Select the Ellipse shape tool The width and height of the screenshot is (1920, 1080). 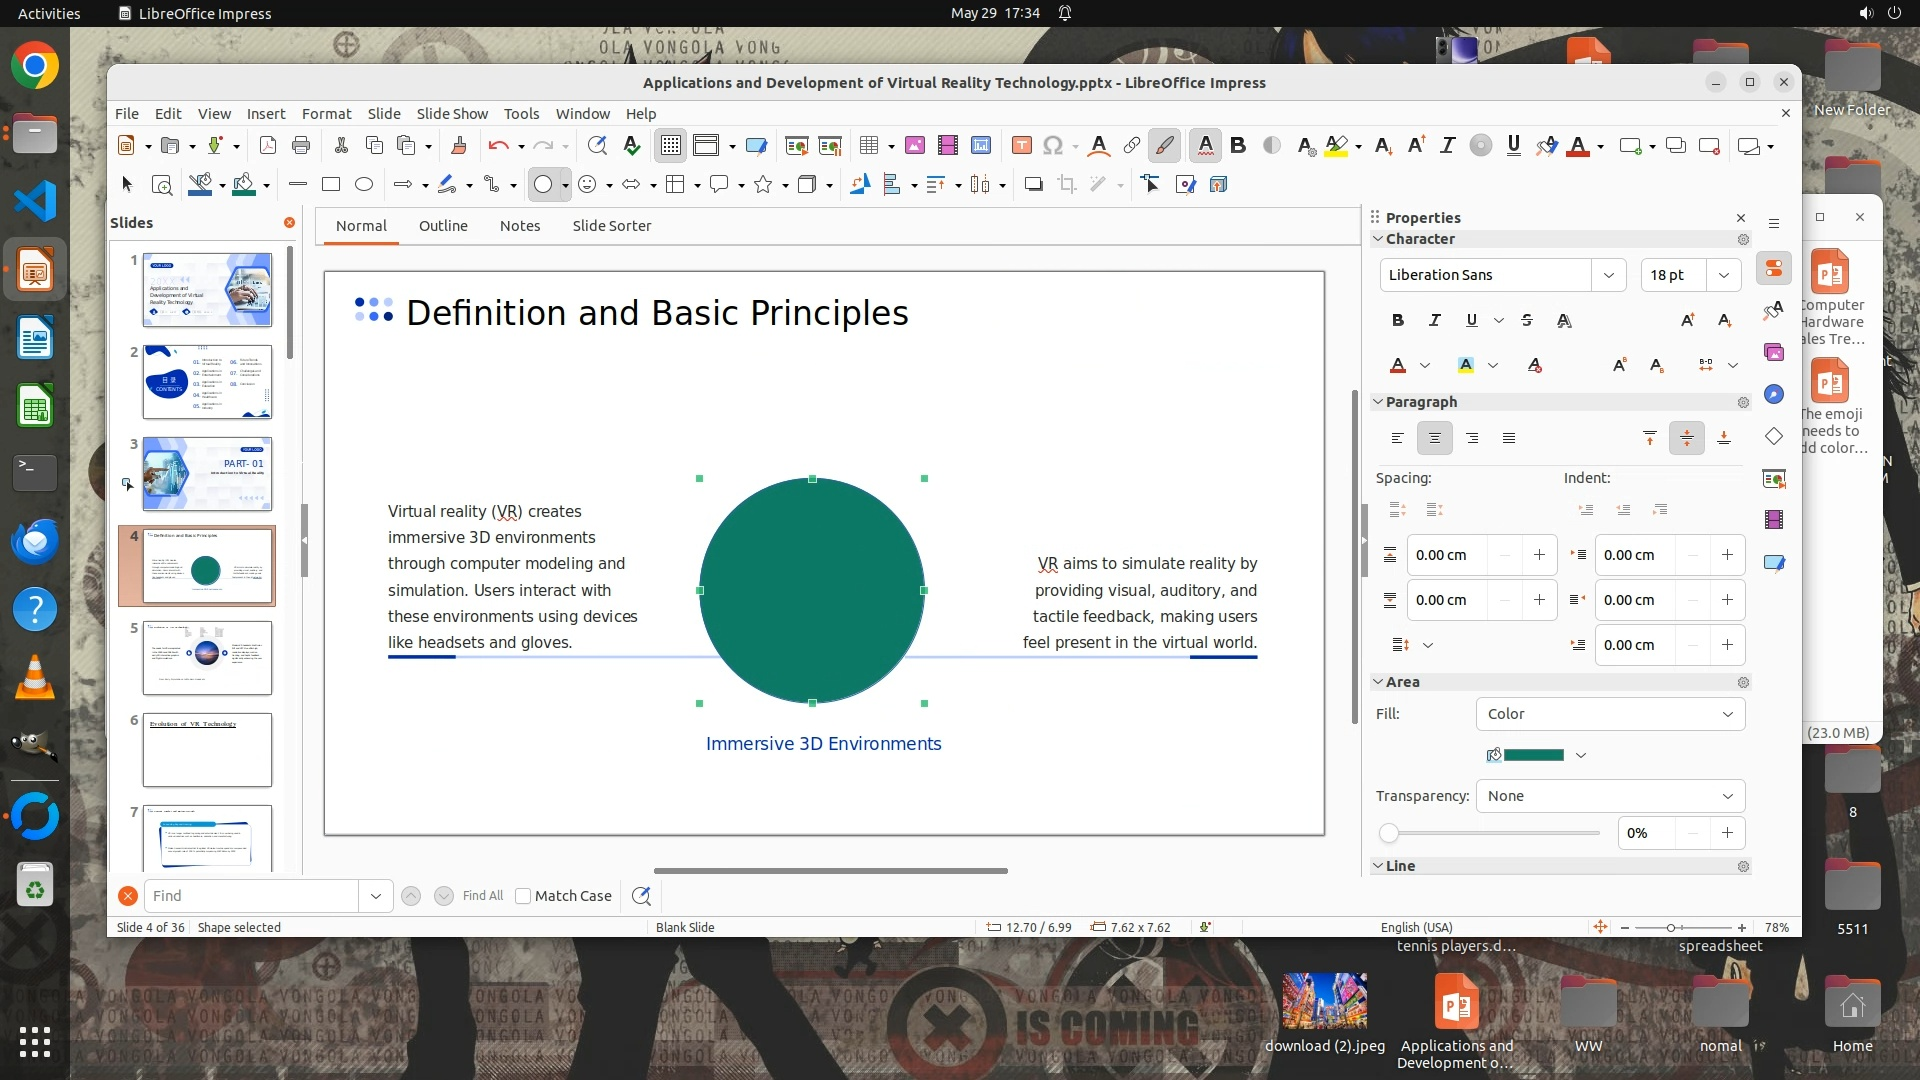tap(364, 184)
